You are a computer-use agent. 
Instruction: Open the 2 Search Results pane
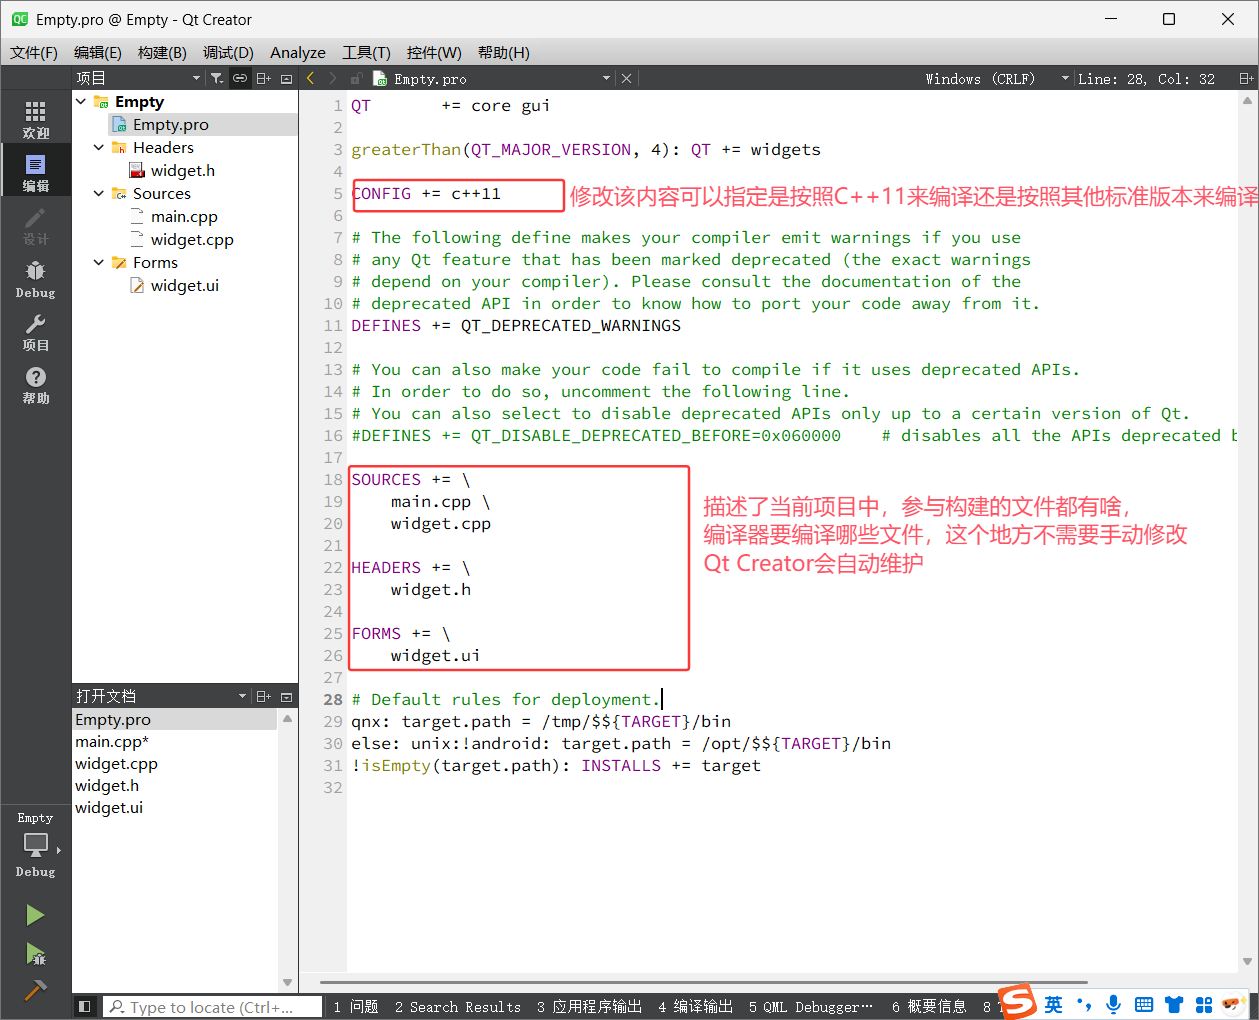pyautogui.click(x=458, y=1006)
